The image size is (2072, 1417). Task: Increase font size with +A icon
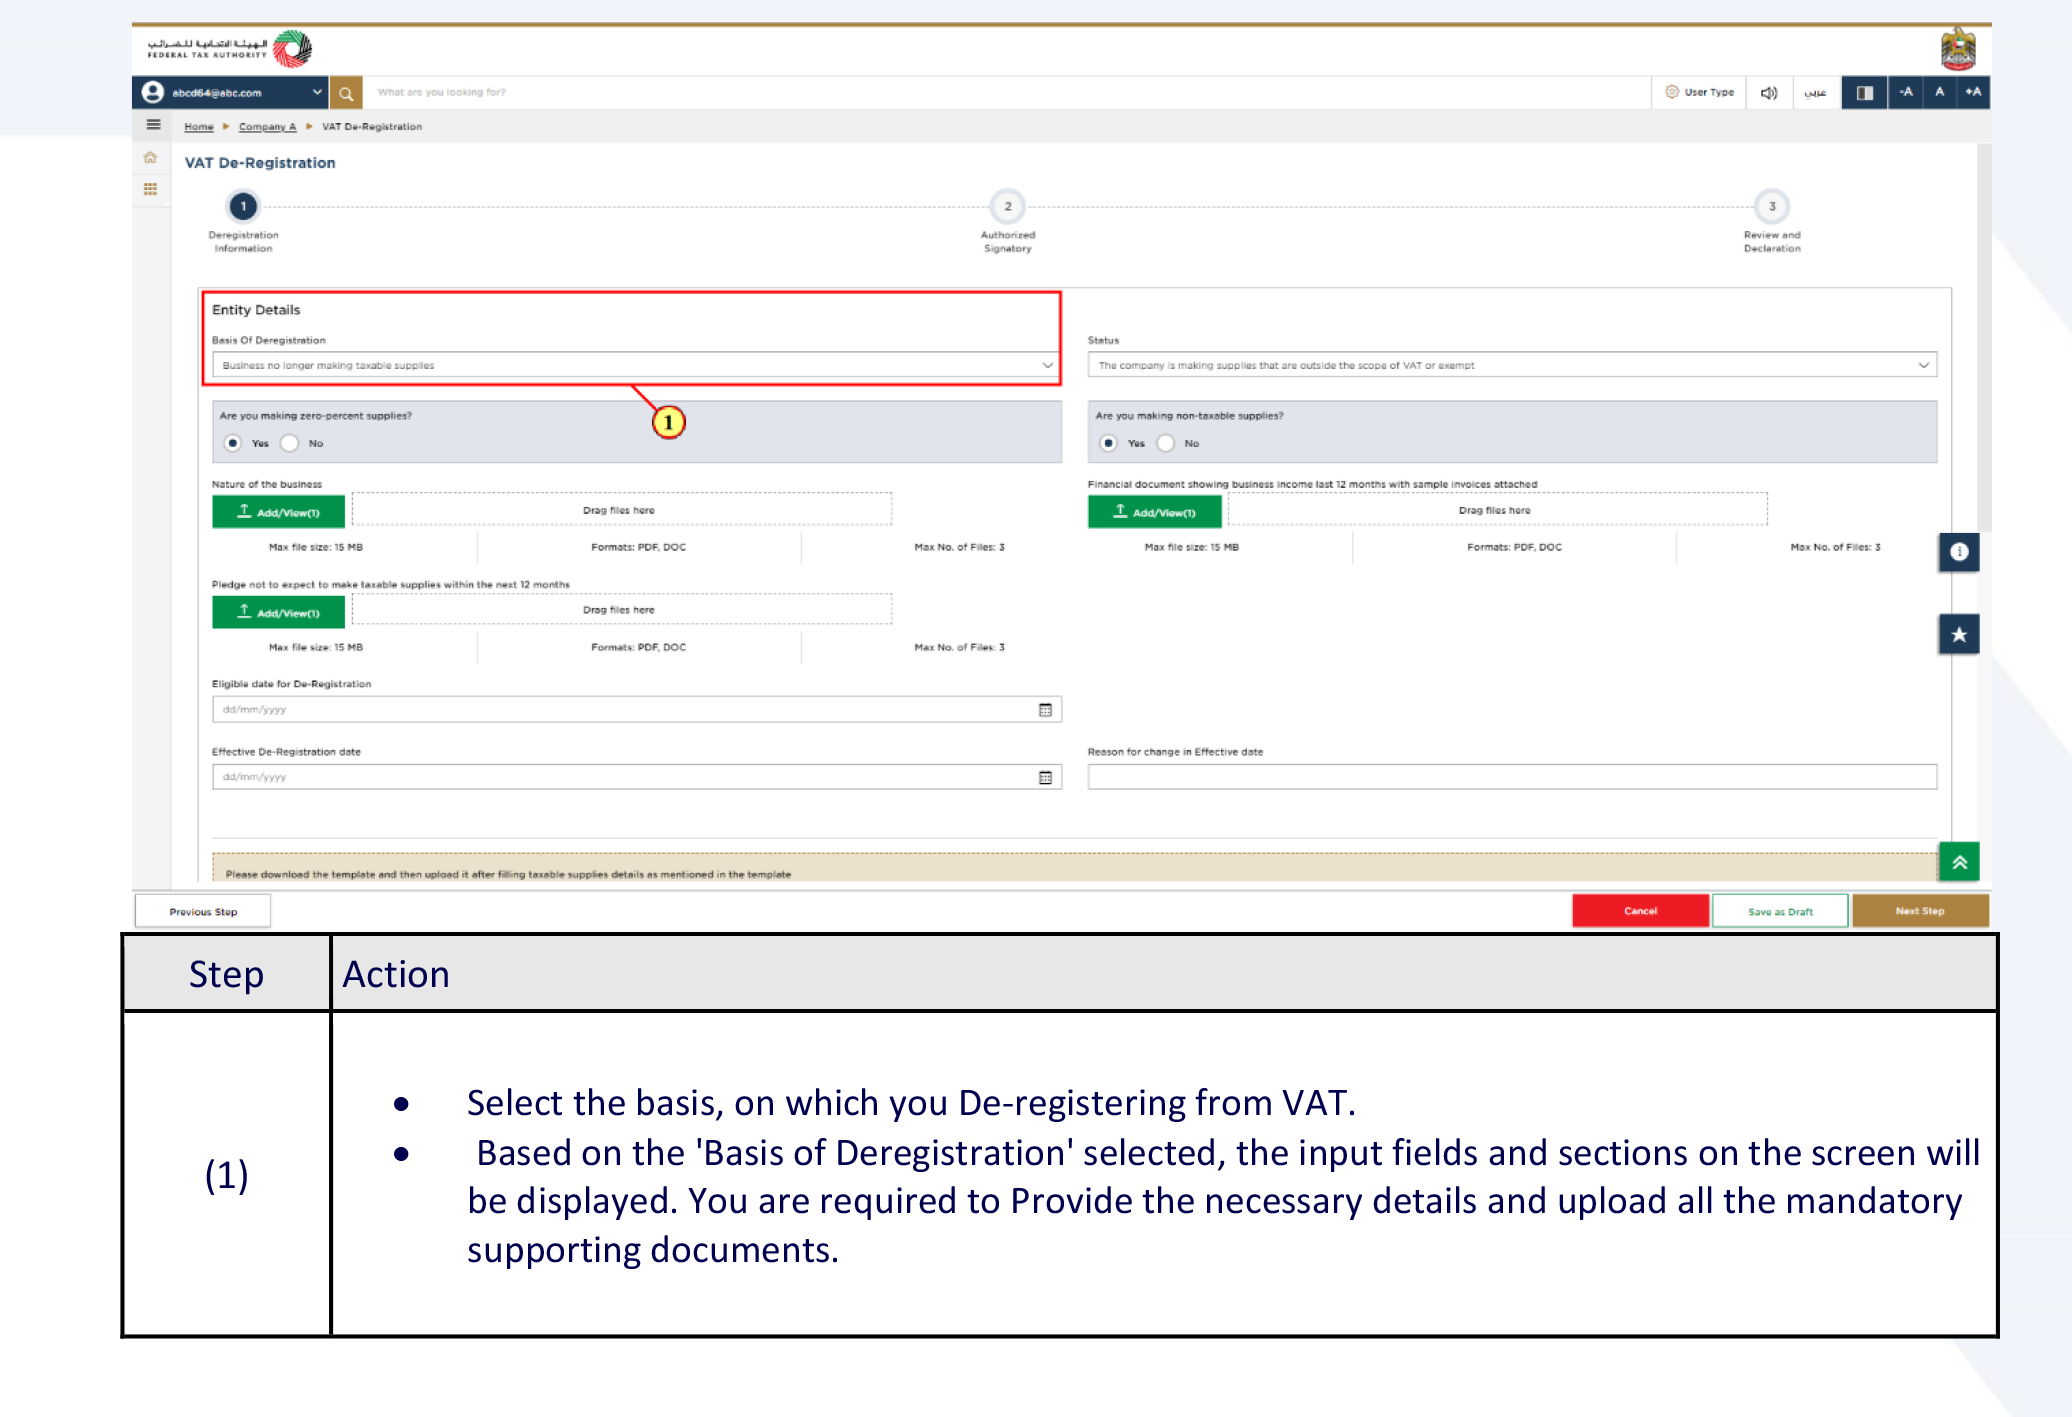point(1973,93)
